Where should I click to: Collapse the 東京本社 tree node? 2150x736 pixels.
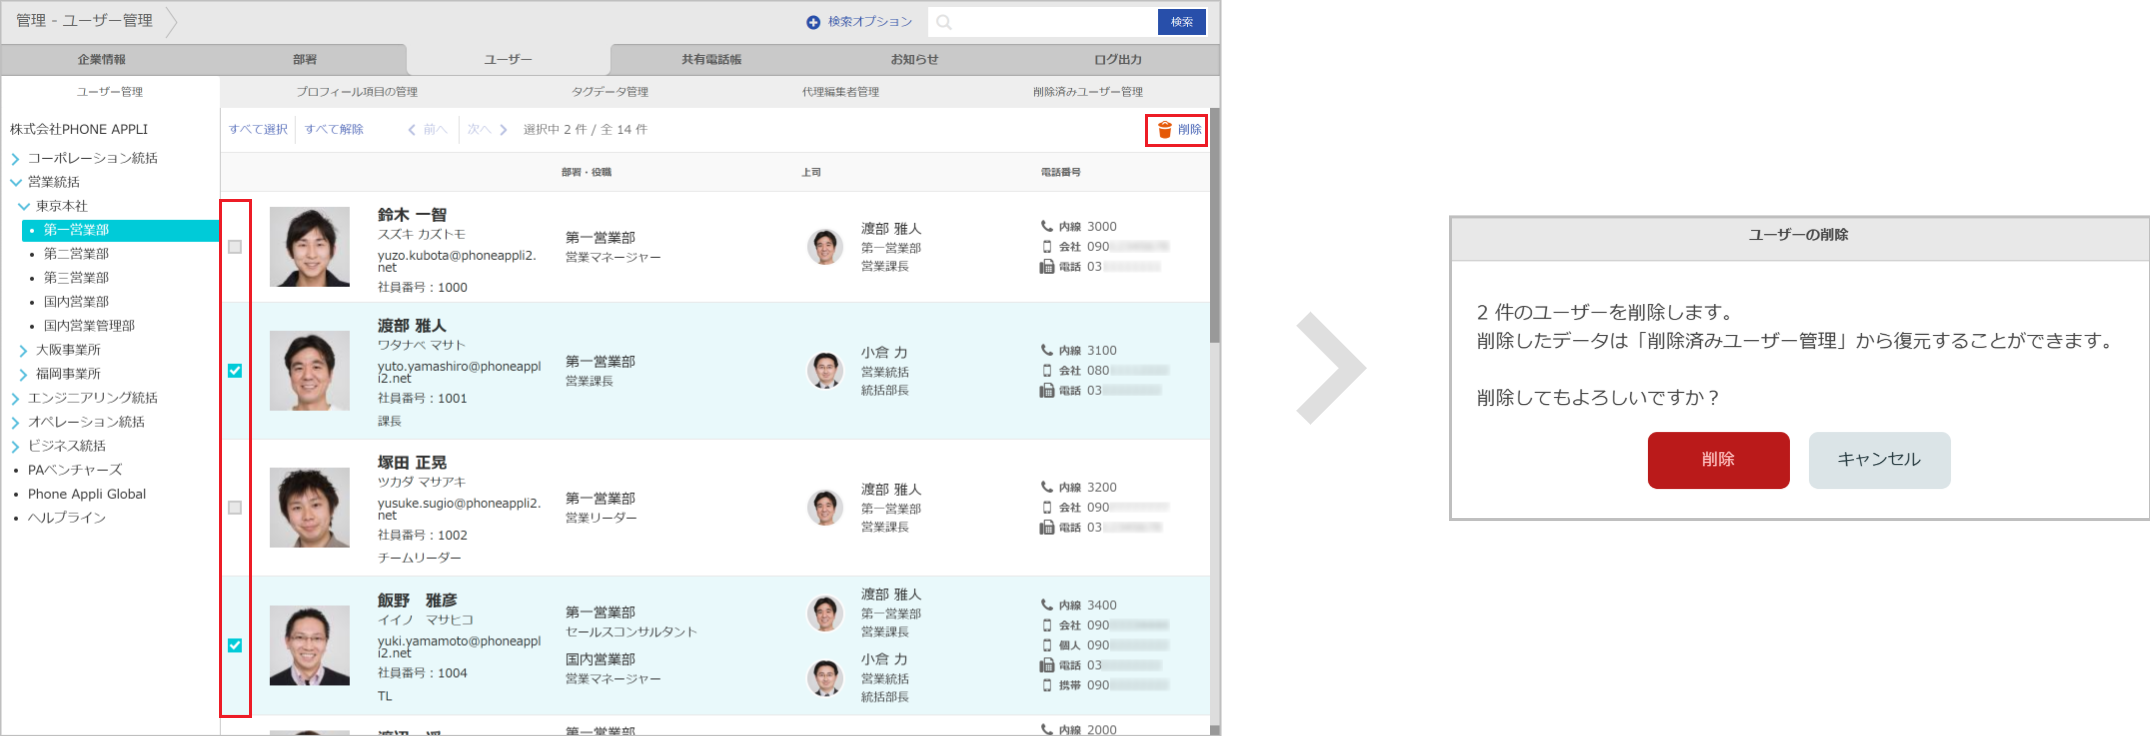coord(23,207)
